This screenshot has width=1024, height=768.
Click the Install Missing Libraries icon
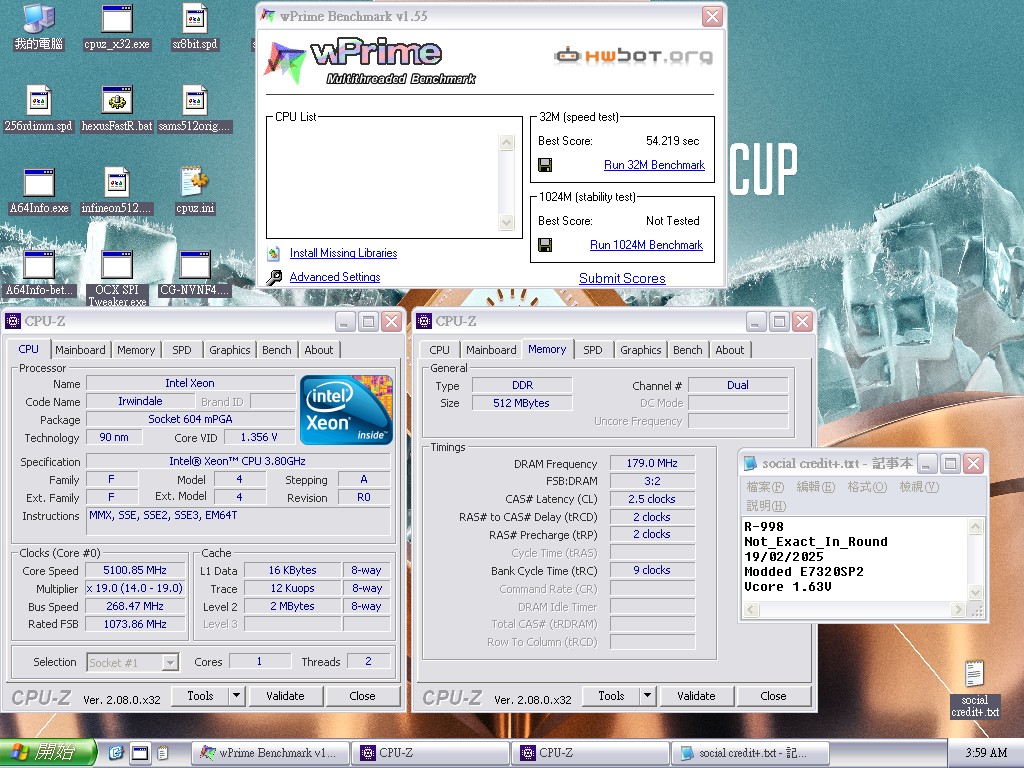point(274,253)
